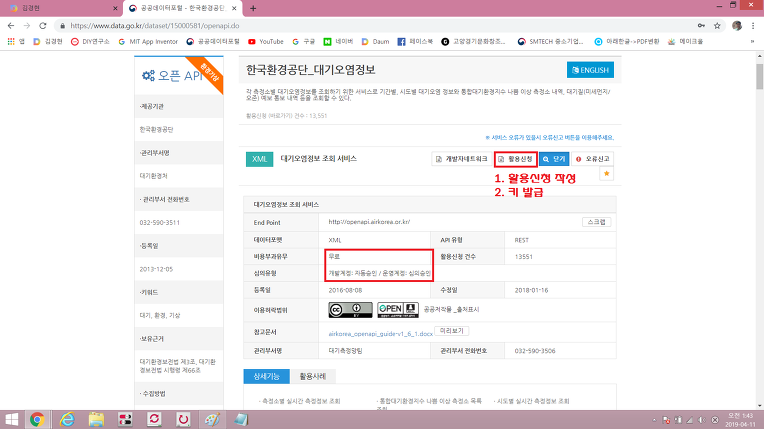Click the saved password key icon
Image resolution: width=764 pixels, height=429 pixels.
pos(701,26)
